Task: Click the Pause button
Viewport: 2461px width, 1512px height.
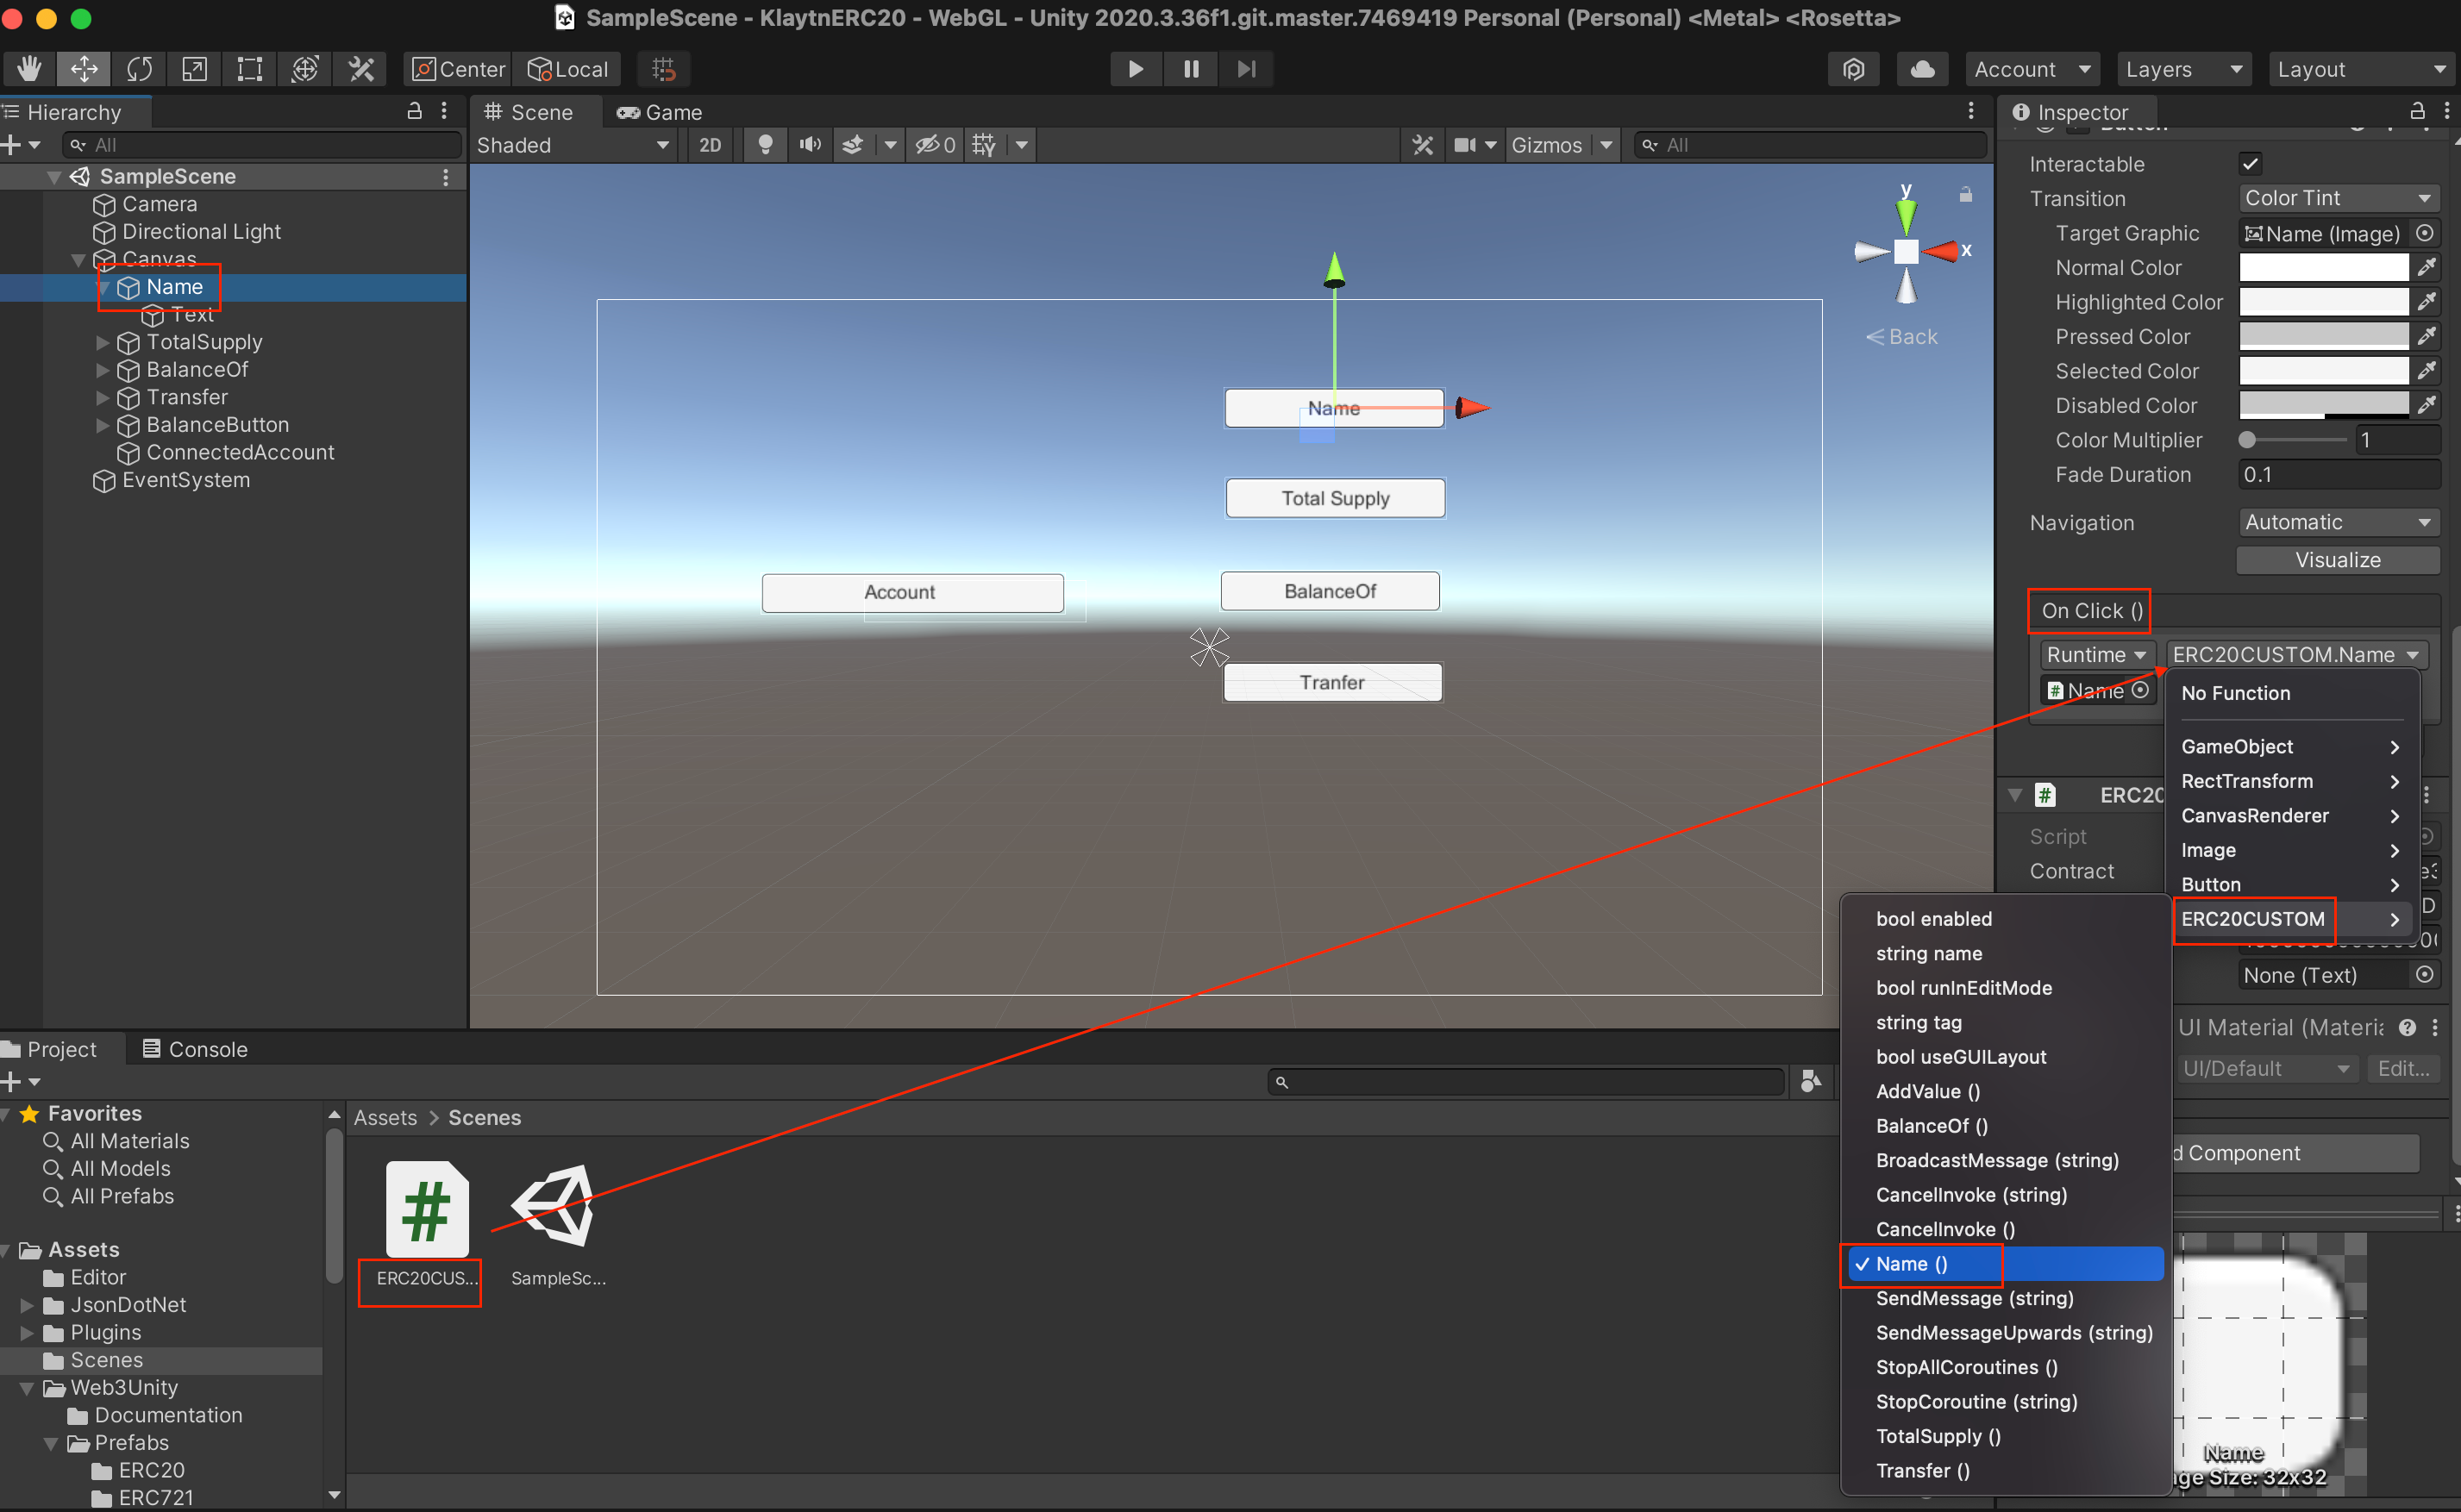Action: (x=1190, y=69)
